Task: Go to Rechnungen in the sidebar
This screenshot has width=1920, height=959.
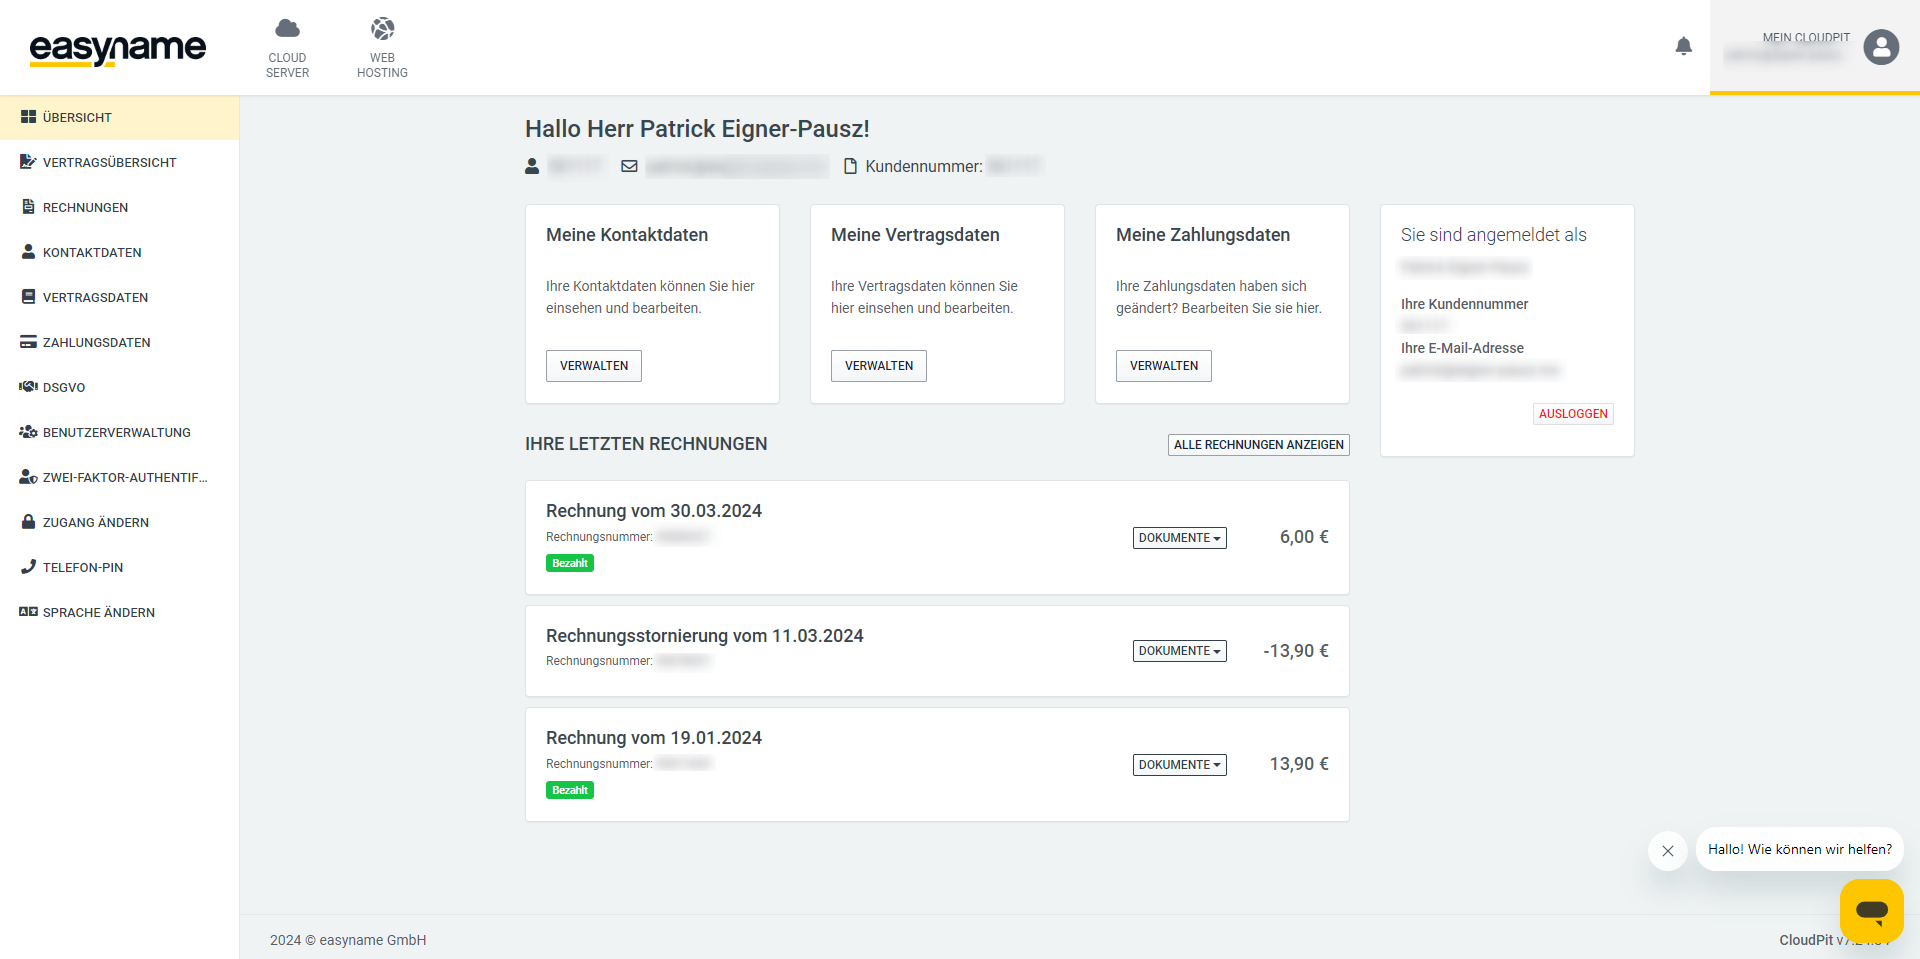Action: click(x=85, y=208)
